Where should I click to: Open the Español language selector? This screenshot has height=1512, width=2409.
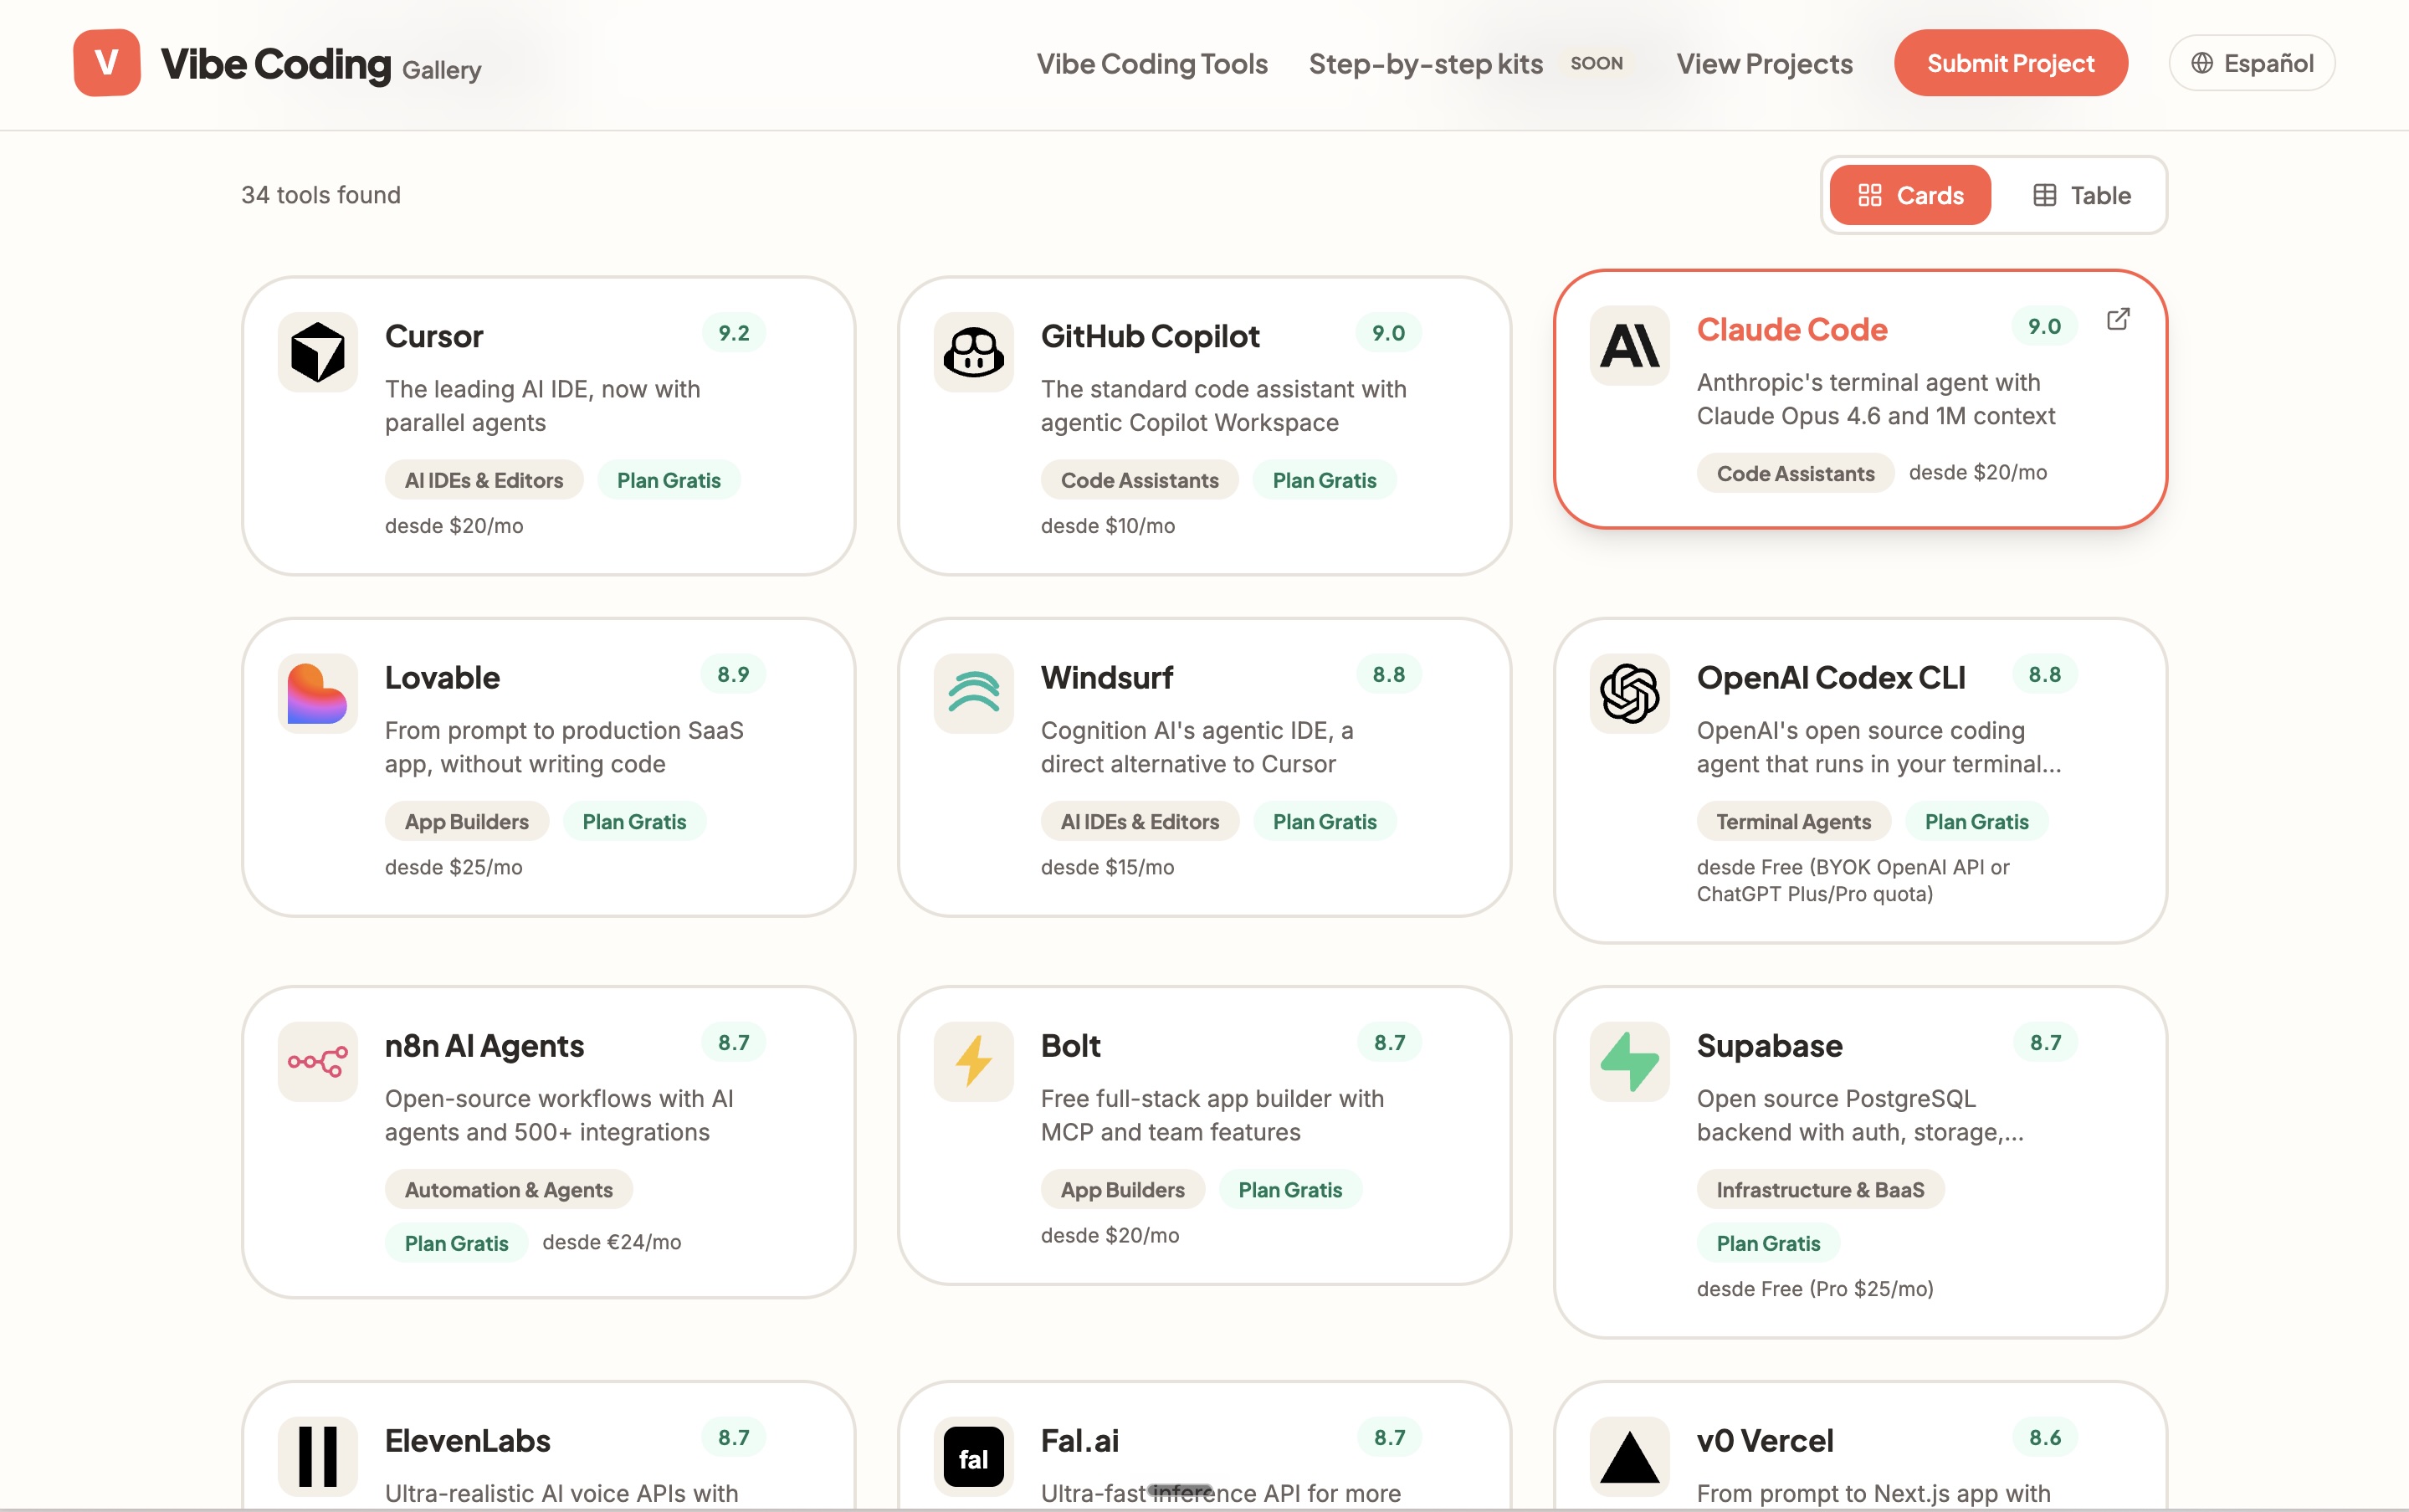click(x=2252, y=63)
